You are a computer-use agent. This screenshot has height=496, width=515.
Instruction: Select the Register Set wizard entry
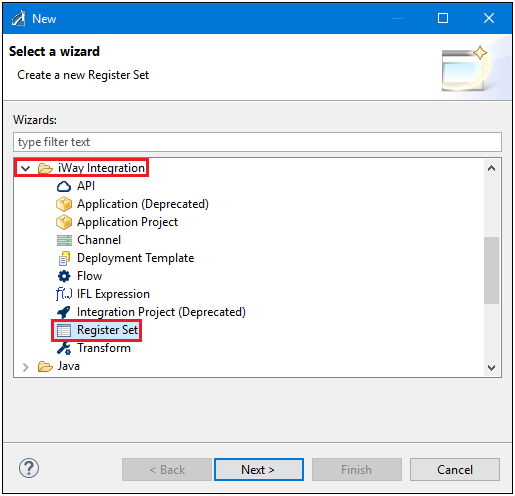[x=97, y=330]
